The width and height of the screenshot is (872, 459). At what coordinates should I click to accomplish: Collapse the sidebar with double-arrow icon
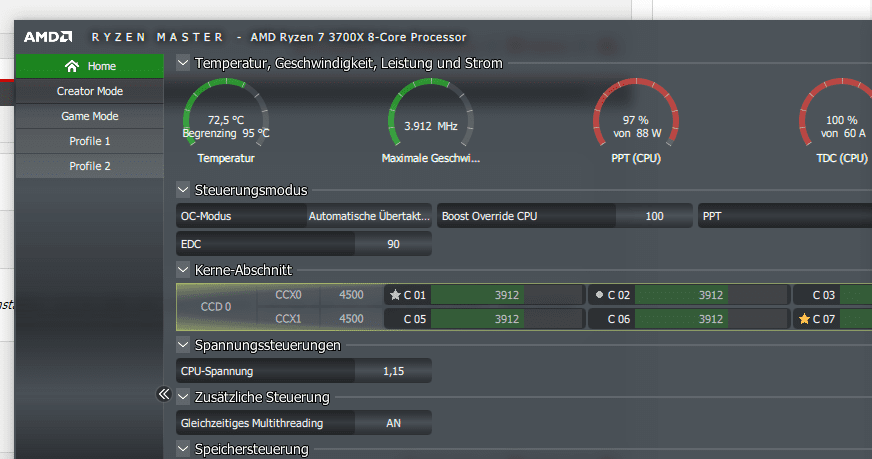pyautogui.click(x=164, y=394)
